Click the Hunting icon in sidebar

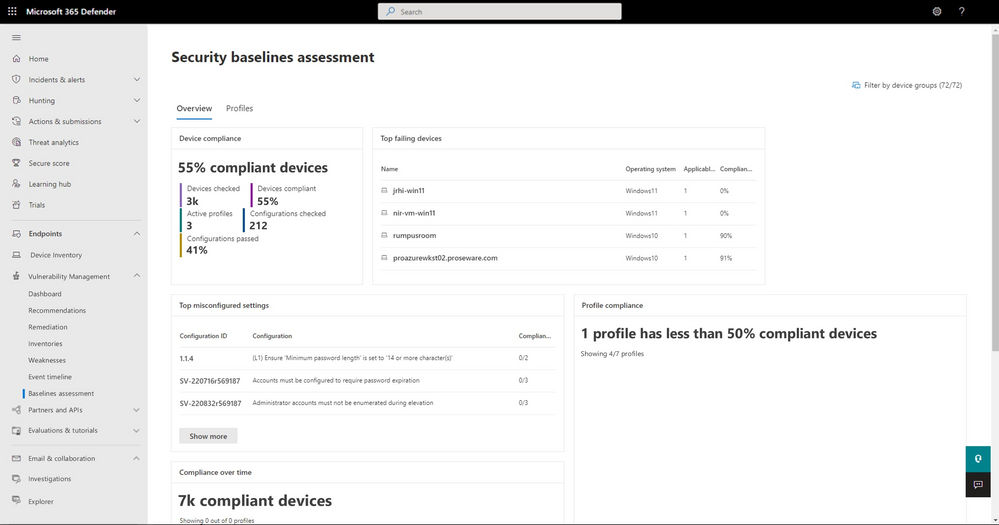(x=17, y=101)
